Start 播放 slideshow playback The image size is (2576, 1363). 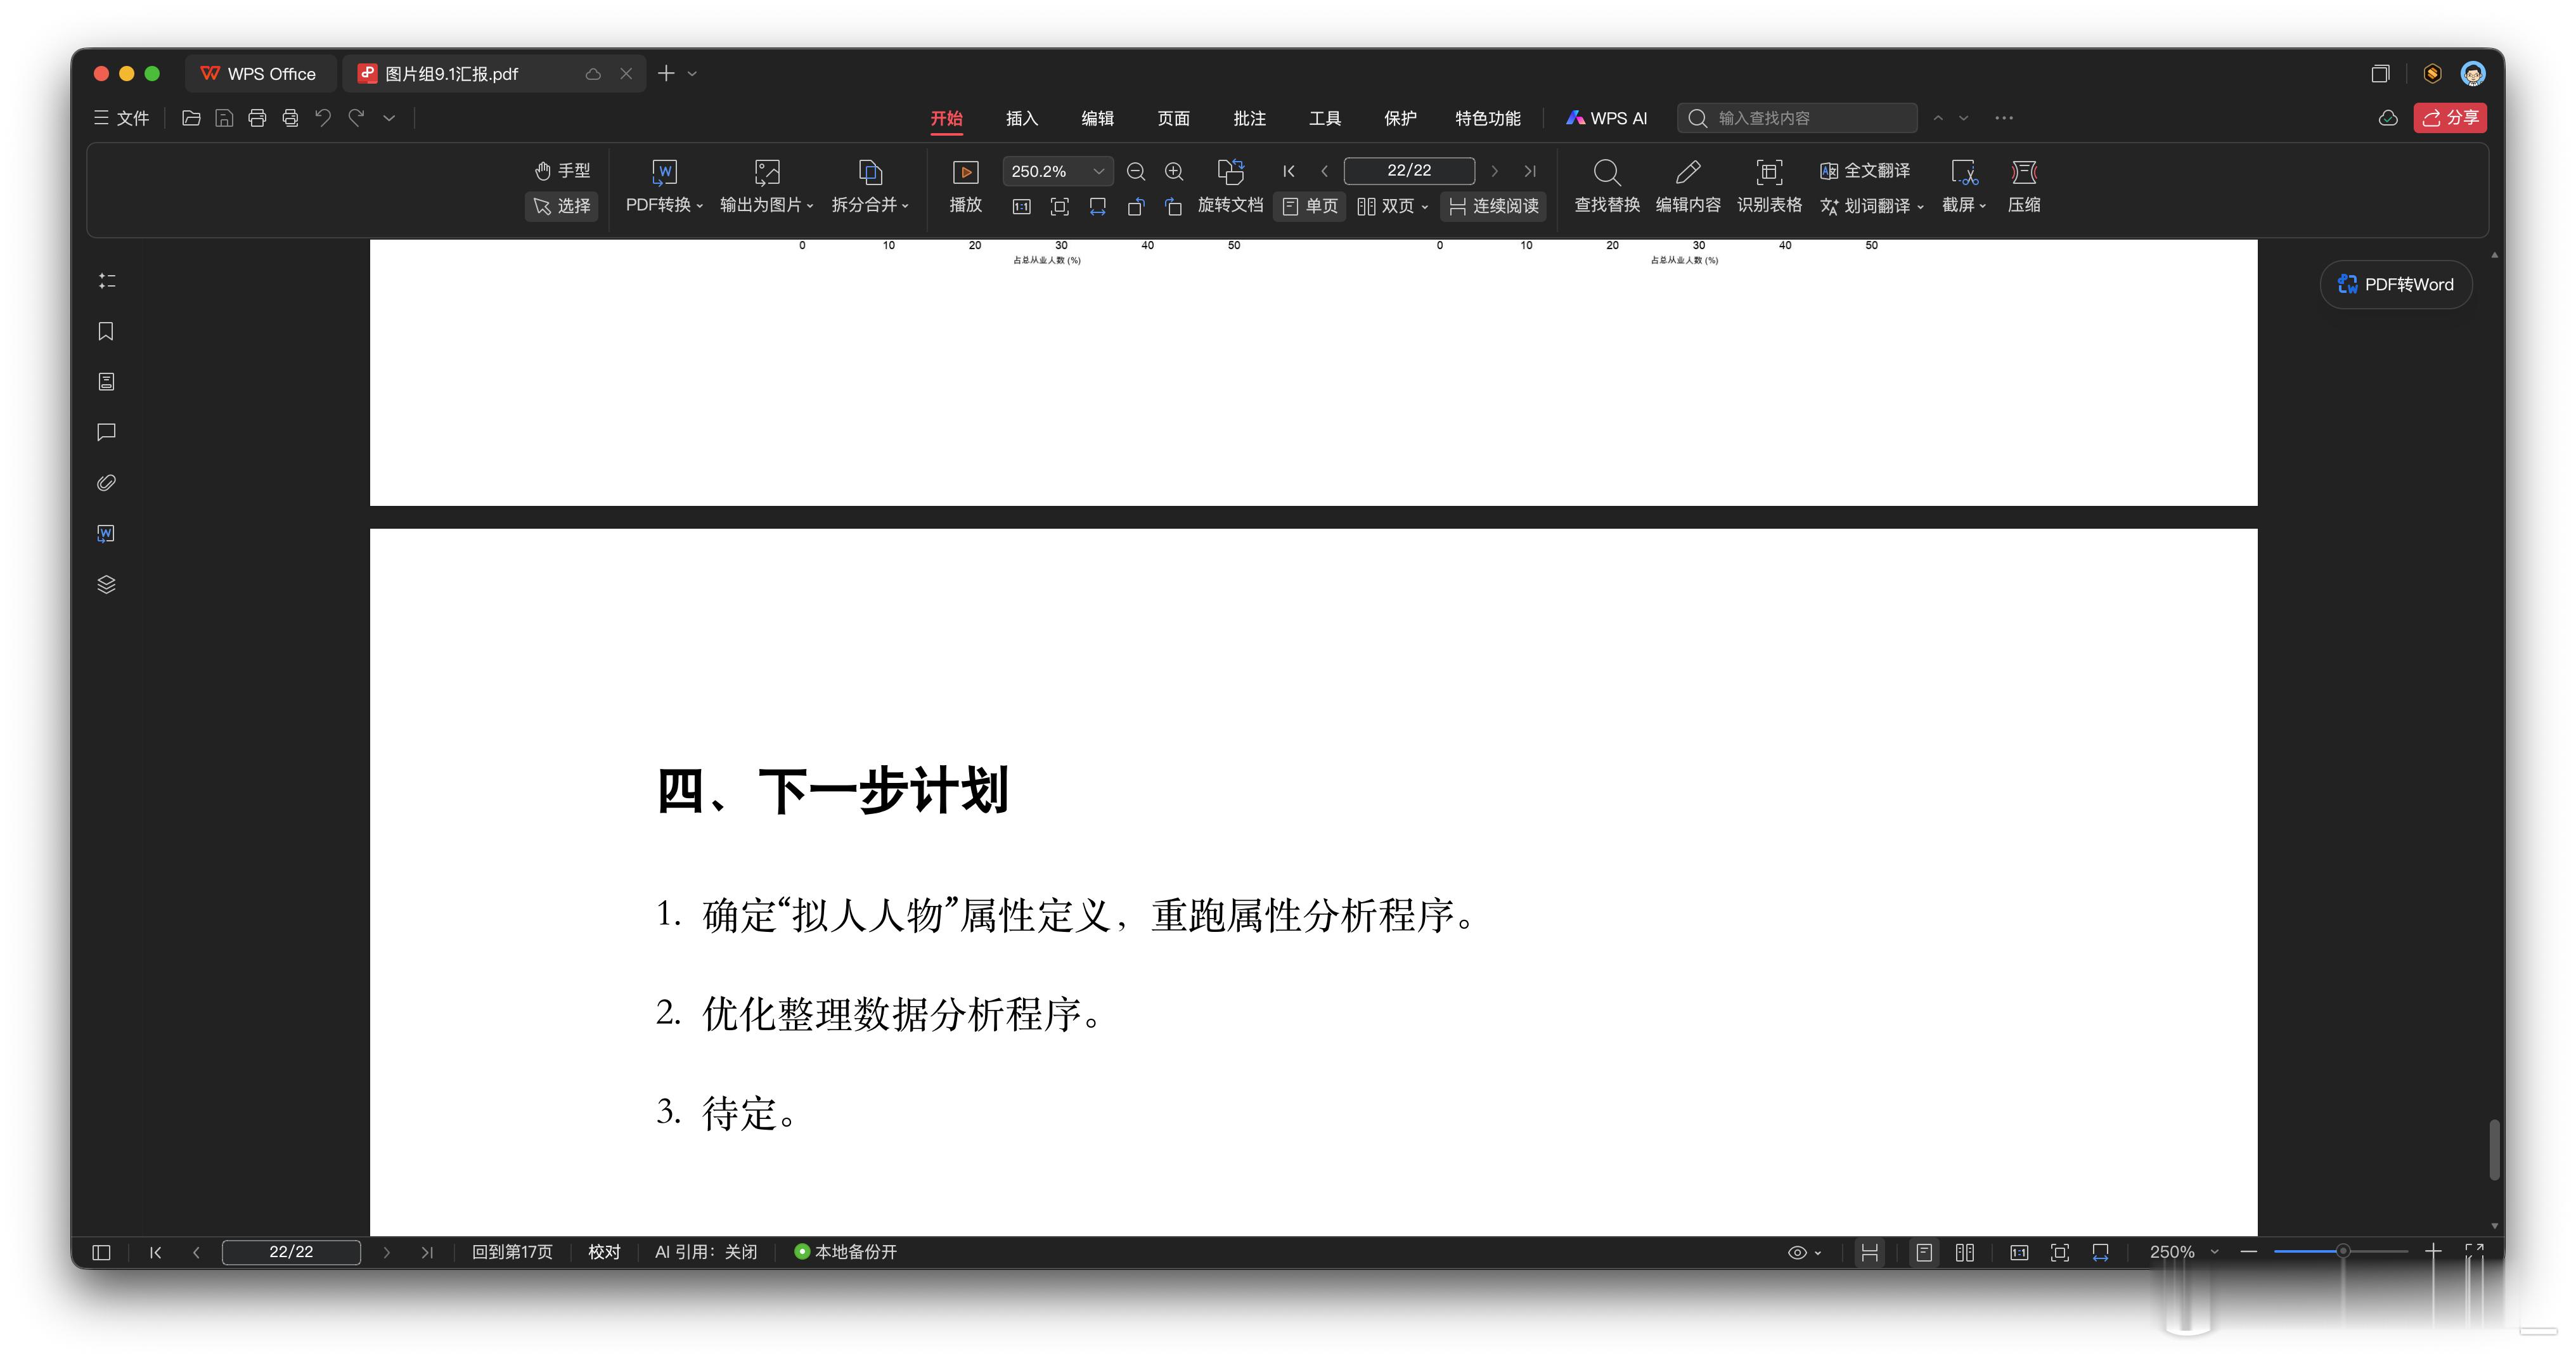coord(965,186)
